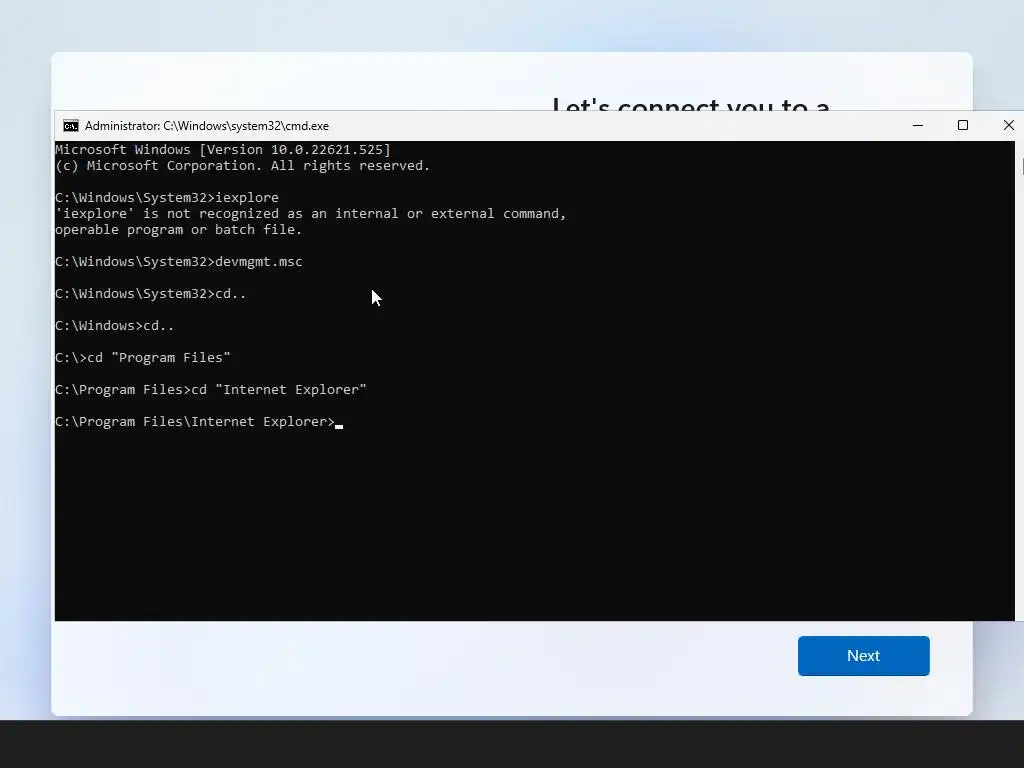Click the setup heading "Let's connect you to a"
This screenshot has height=768, width=1024.
pyautogui.click(x=691, y=103)
